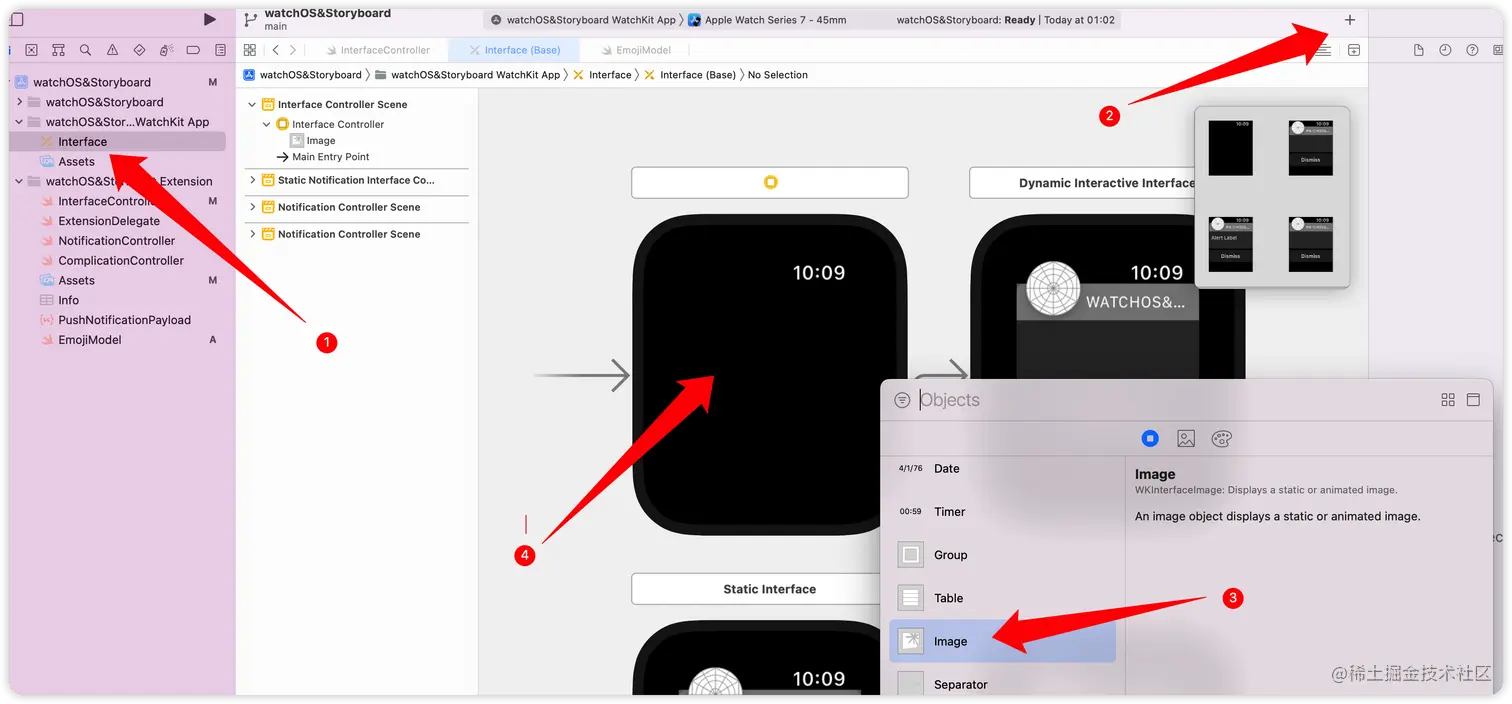Open the Library with the plus button
Viewport: 1512px width, 704px height.
[x=1349, y=19]
